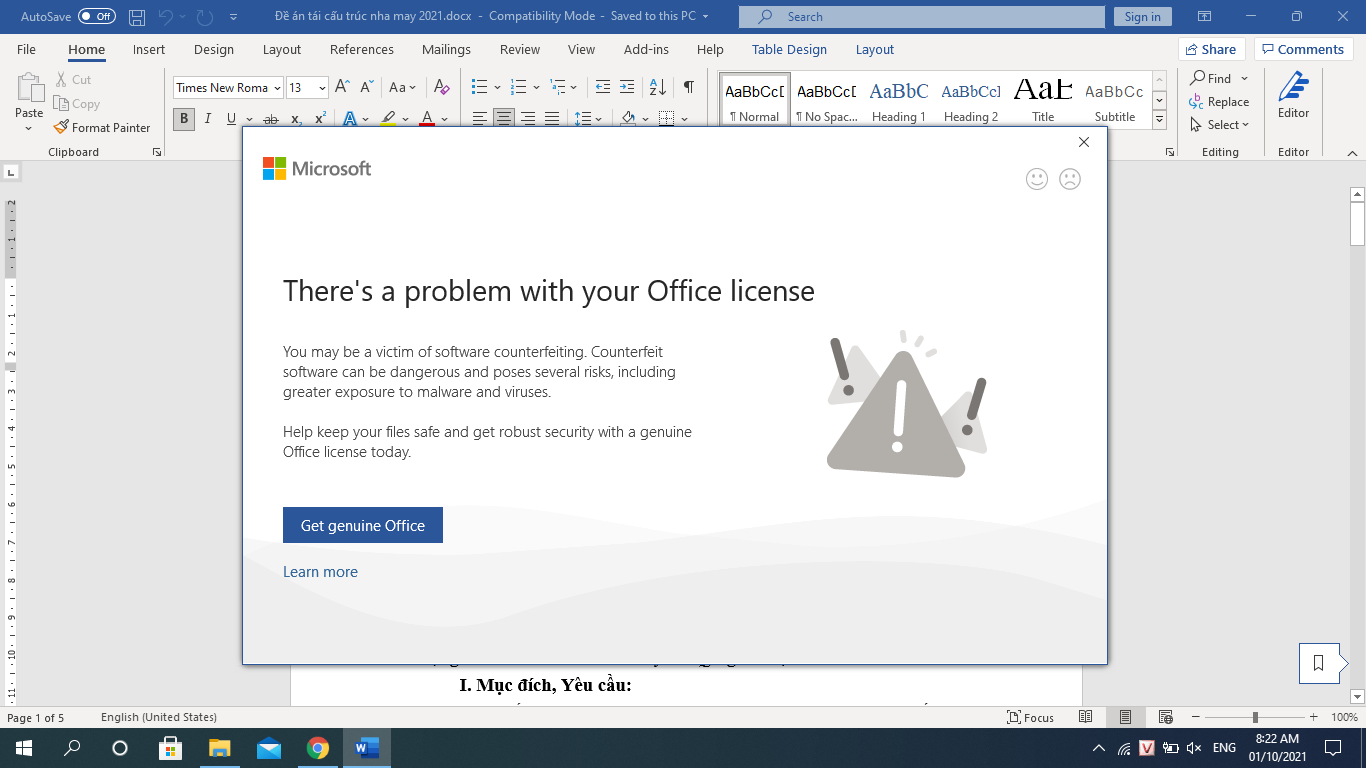Open the font name dropdown
The image size is (1366, 768).
[277, 88]
